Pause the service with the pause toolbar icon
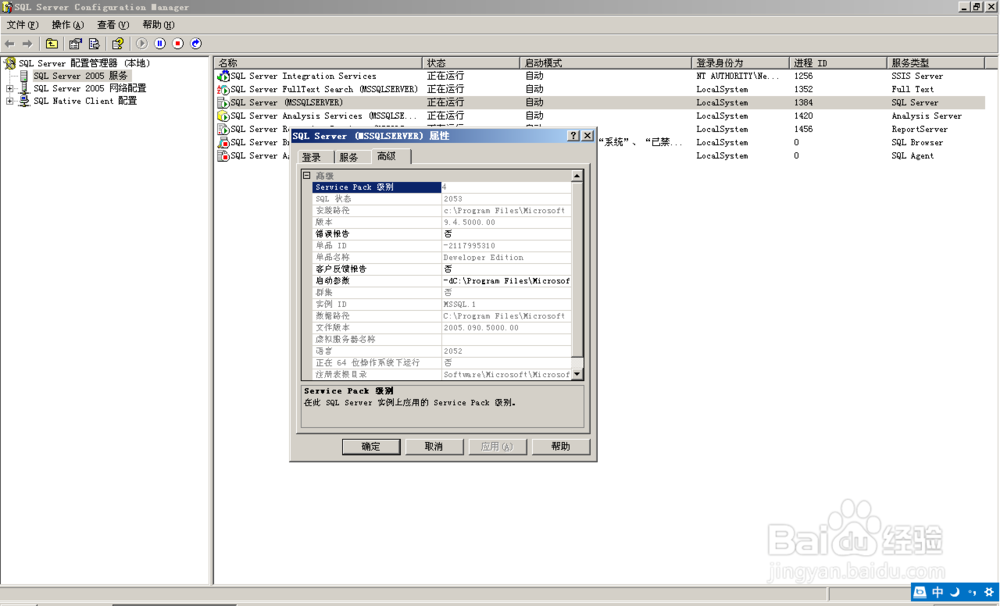1000x606 pixels. 159,44
